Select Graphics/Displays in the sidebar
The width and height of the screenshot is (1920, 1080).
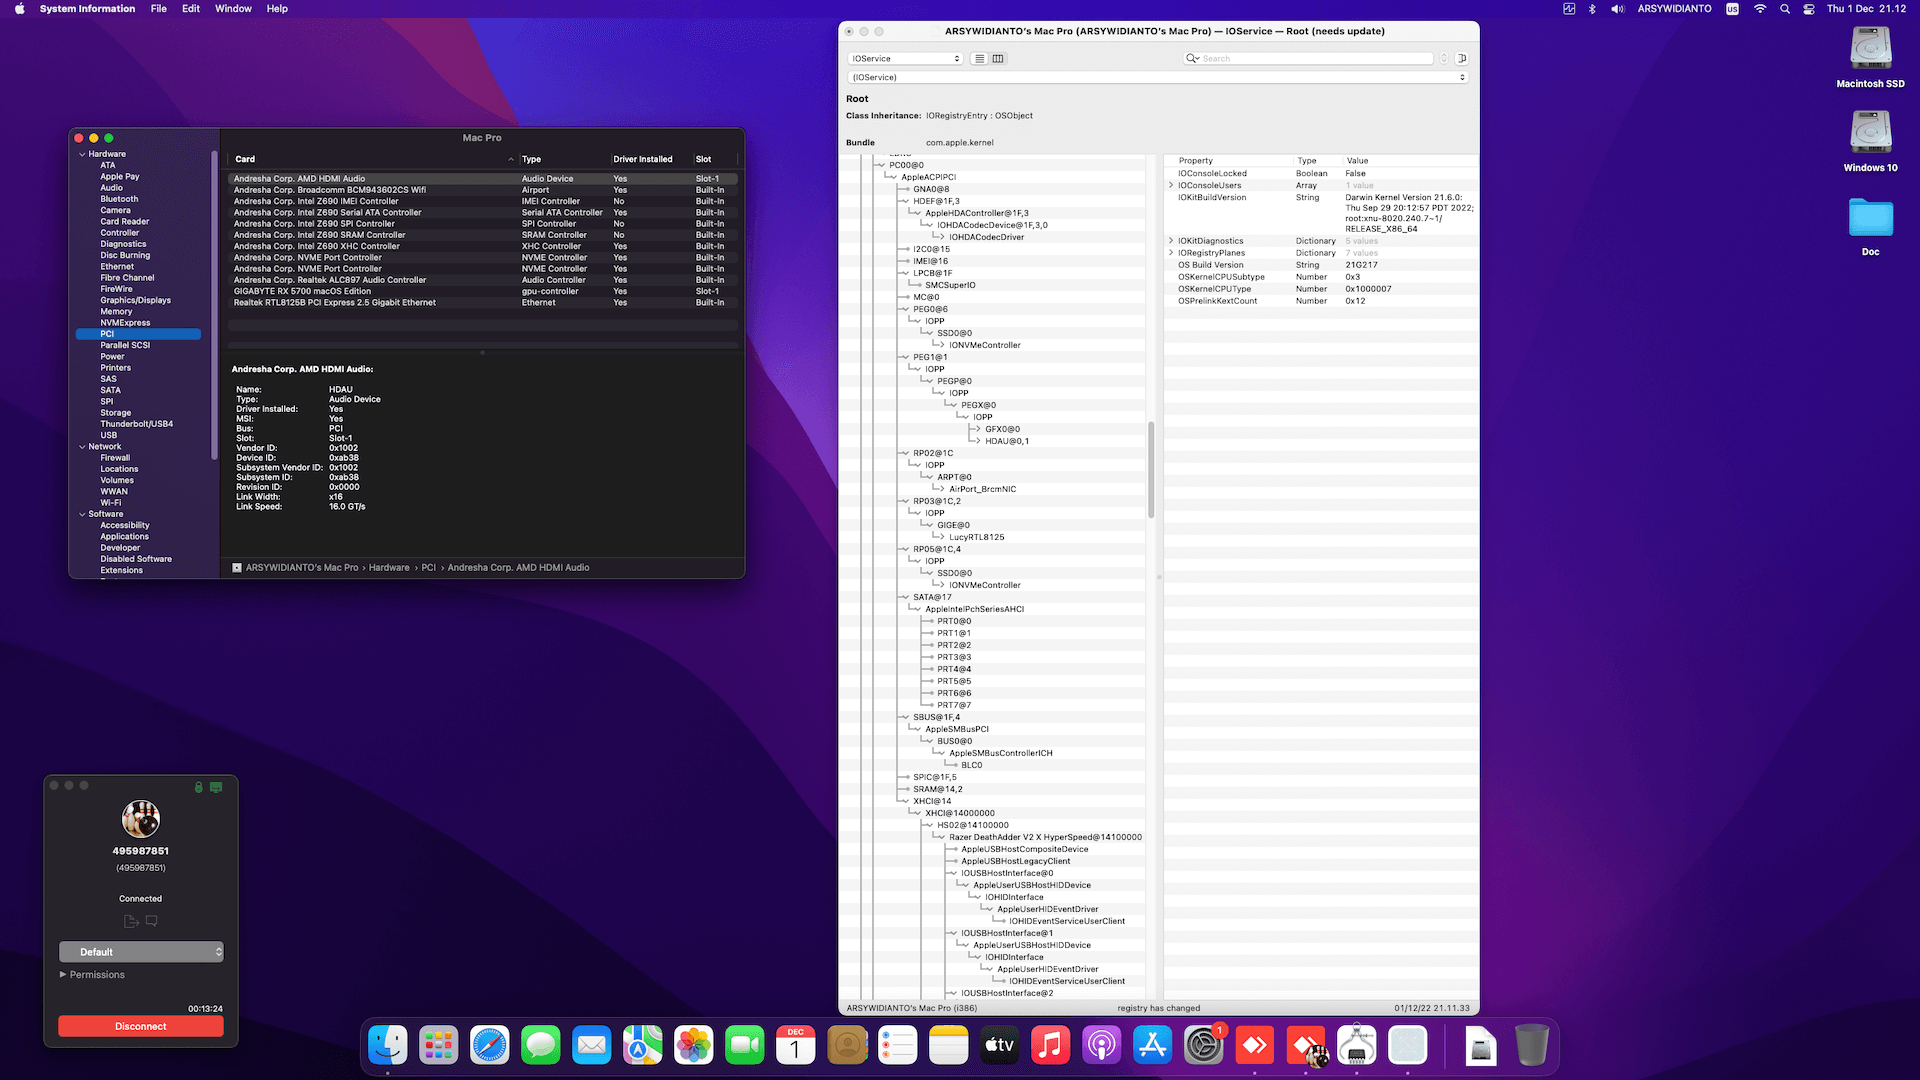135,301
